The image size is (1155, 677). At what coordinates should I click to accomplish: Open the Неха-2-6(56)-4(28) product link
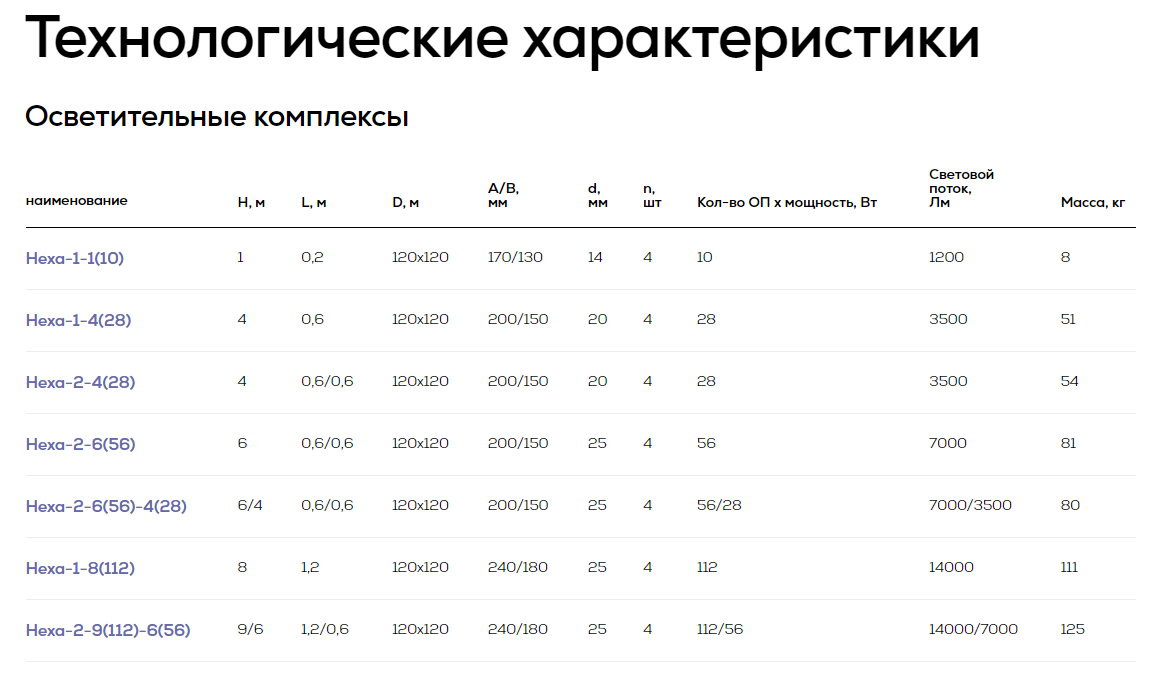click(x=106, y=505)
